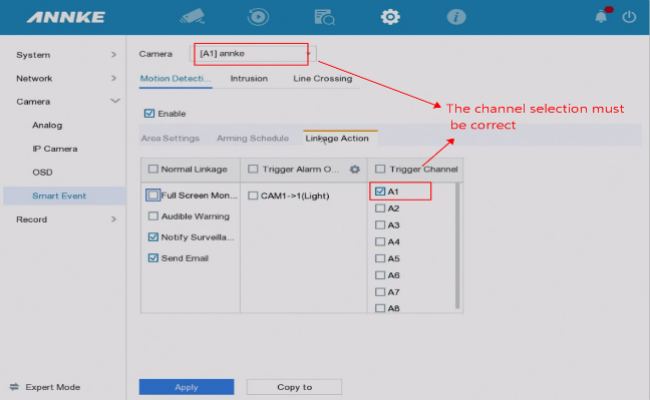Open the file search icon
Viewport: 650px width, 400px height.
tap(324, 17)
